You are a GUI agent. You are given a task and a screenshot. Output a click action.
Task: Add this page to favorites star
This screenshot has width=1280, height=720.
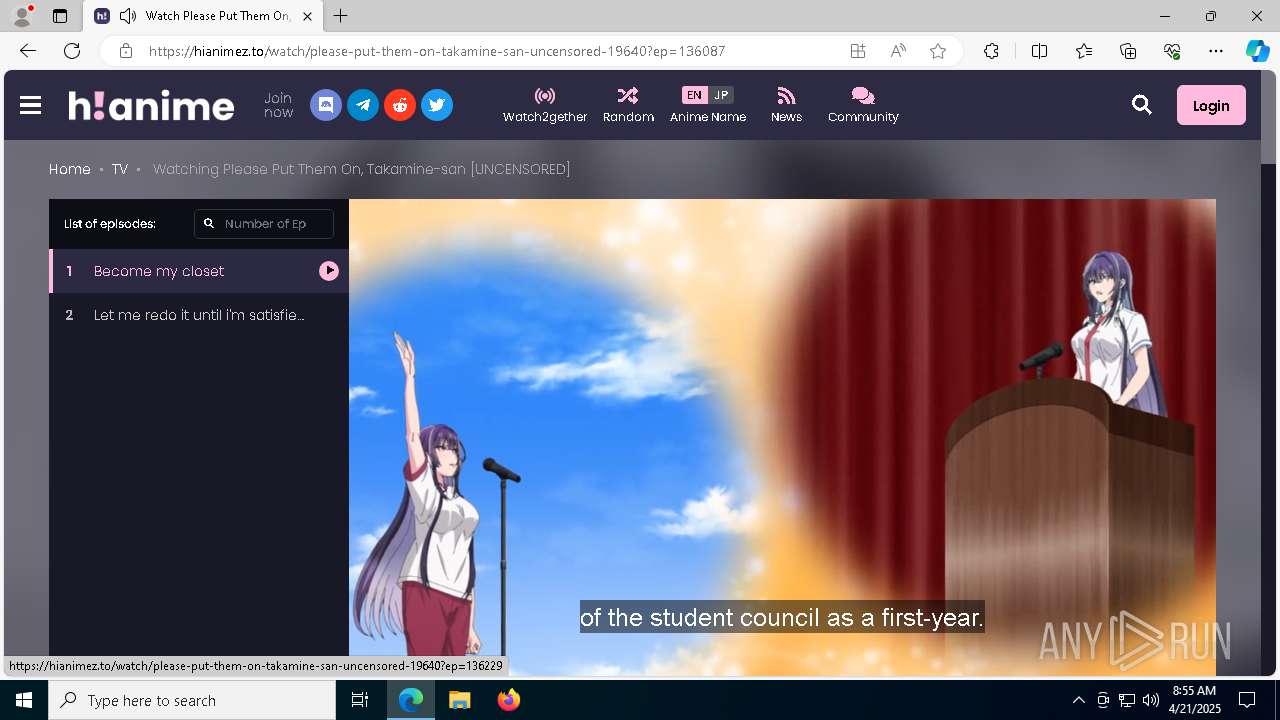938,51
